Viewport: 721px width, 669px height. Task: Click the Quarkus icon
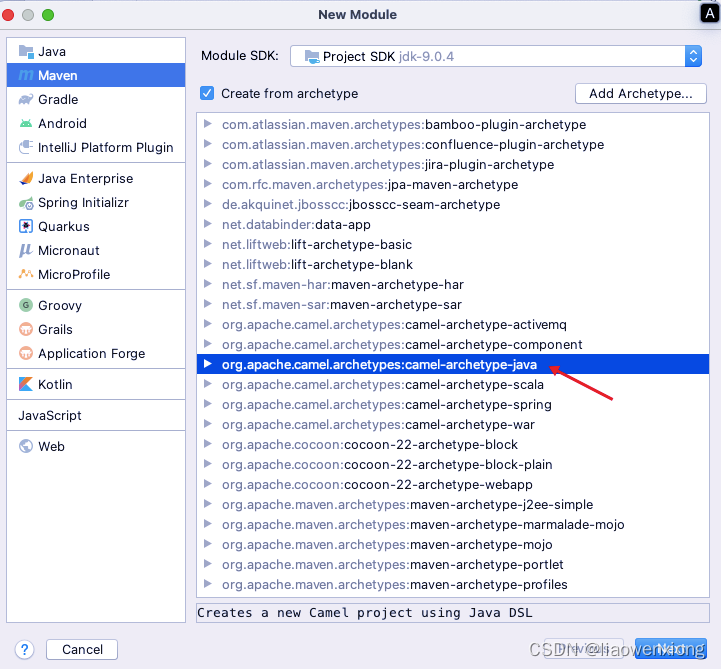pyautogui.click(x=26, y=226)
